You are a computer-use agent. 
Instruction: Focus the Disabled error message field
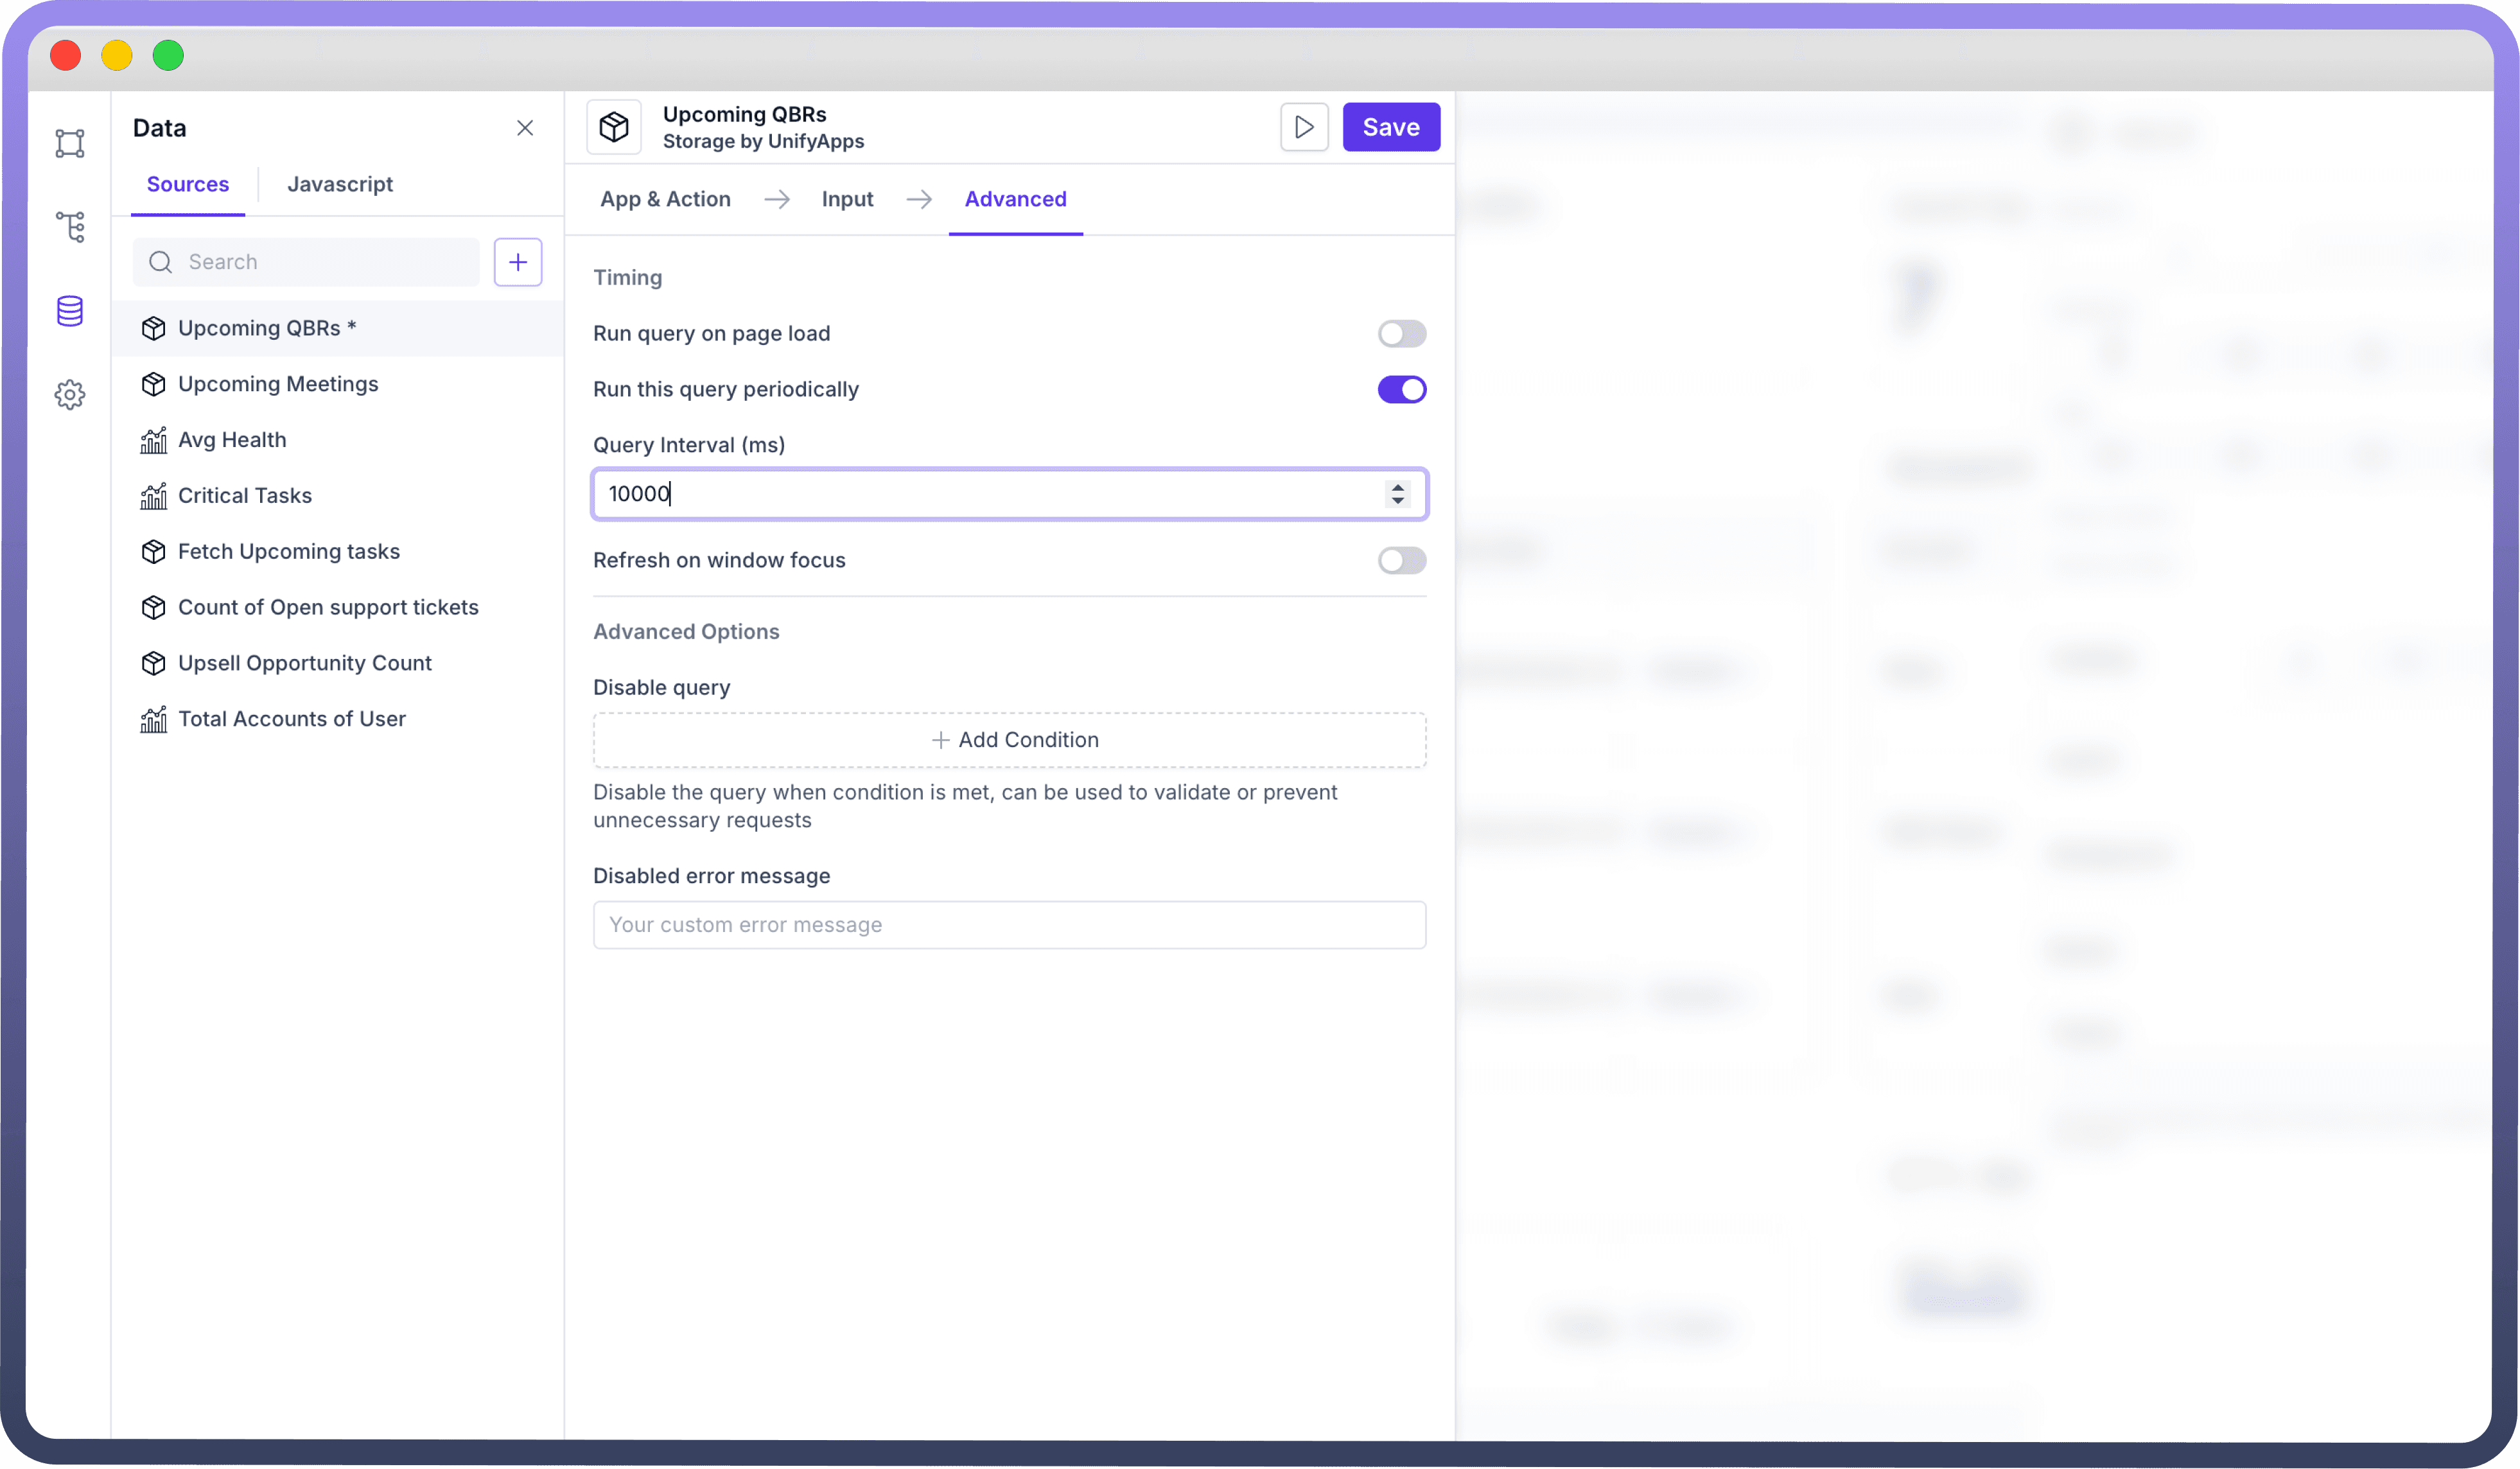click(1009, 925)
